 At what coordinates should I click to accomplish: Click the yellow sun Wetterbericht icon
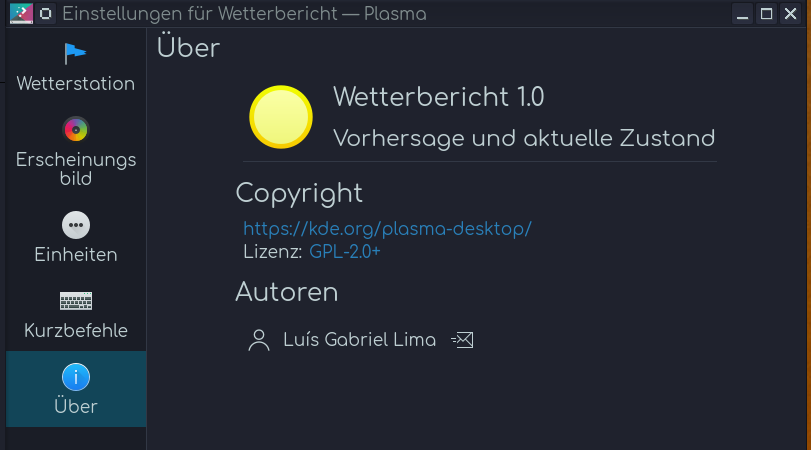[x=281, y=117]
